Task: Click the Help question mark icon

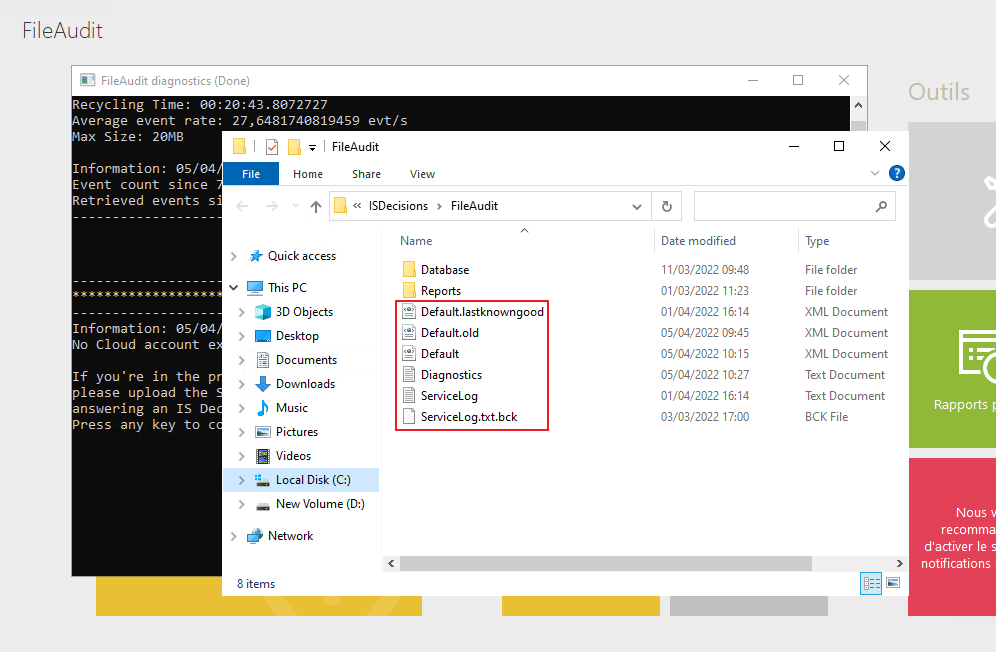Action: tap(897, 174)
